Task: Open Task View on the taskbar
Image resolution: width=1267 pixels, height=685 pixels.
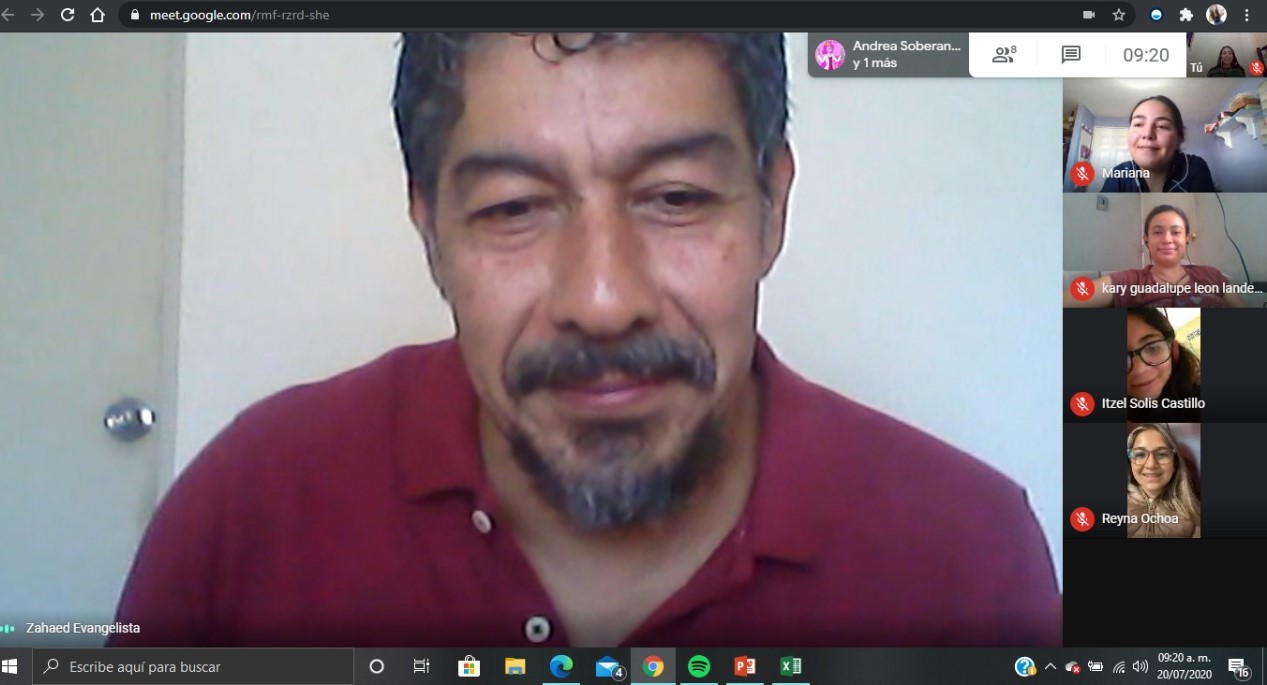Action: [422, 667]
